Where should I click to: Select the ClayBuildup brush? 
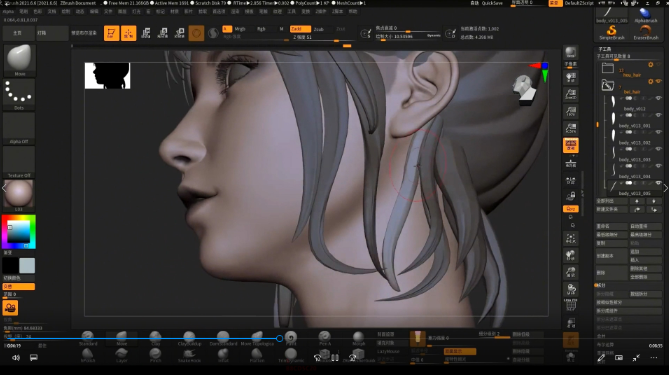click(189, 338)
